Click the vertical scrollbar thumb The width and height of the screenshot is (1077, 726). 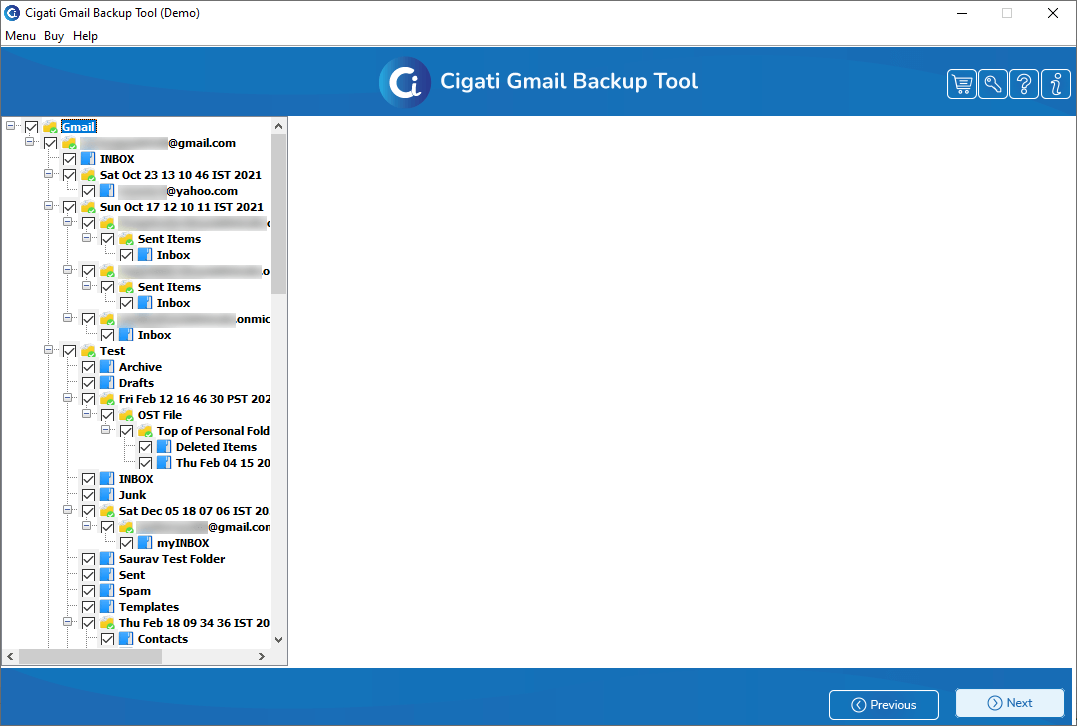coord(278,214)
